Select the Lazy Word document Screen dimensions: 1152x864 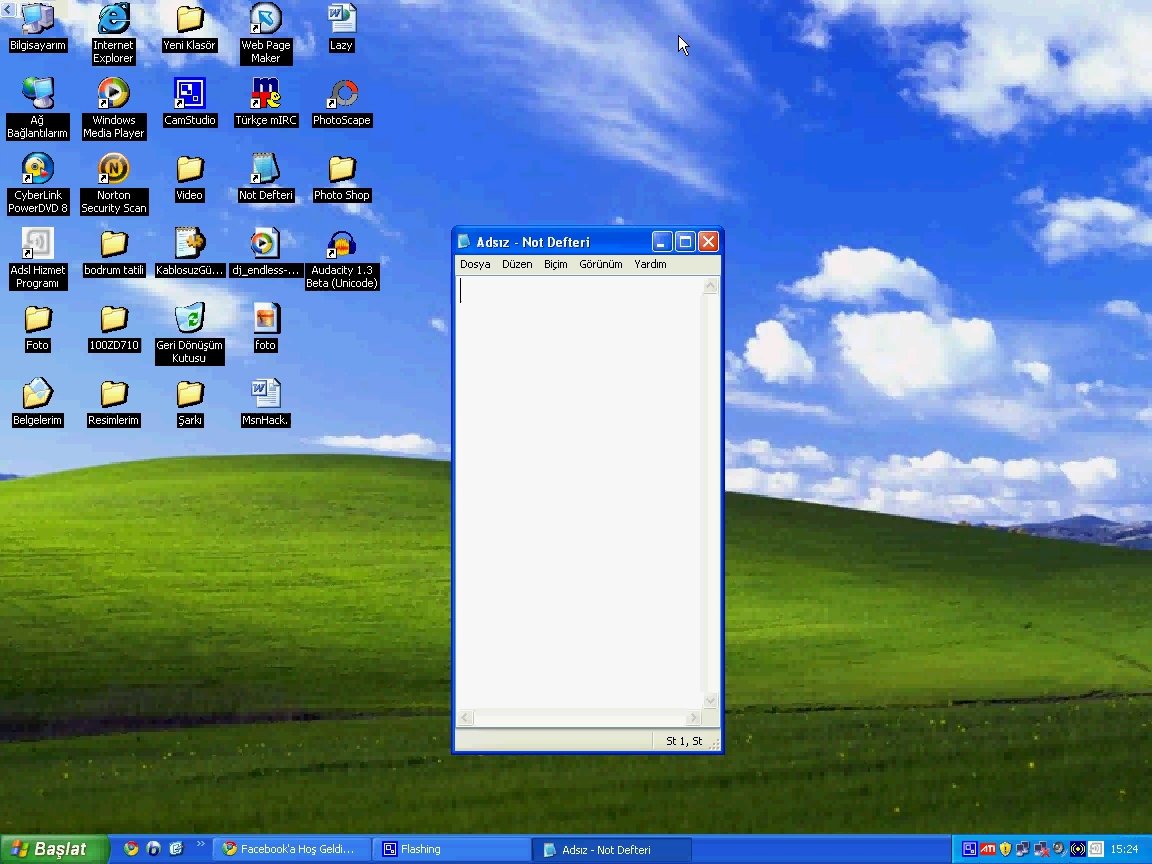[x=341, y=28]
